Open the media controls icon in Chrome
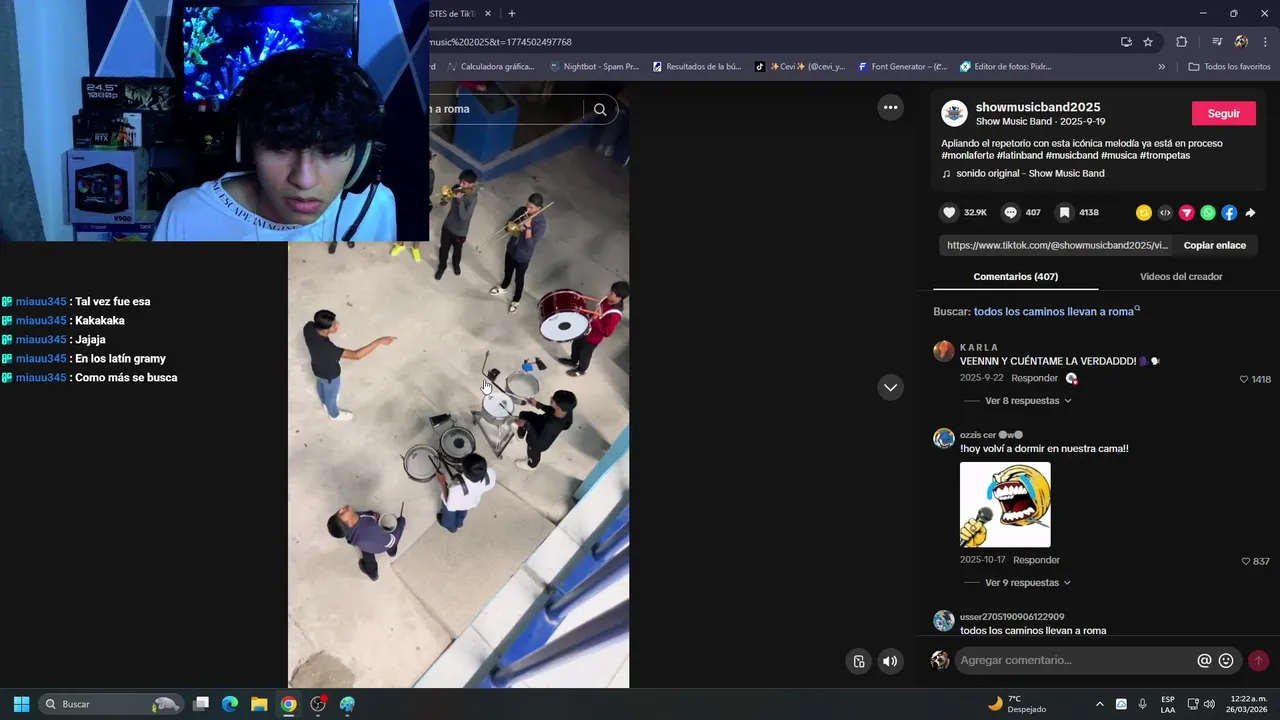The height and width of the screenshot is (720, 1280). point(1217,42)
